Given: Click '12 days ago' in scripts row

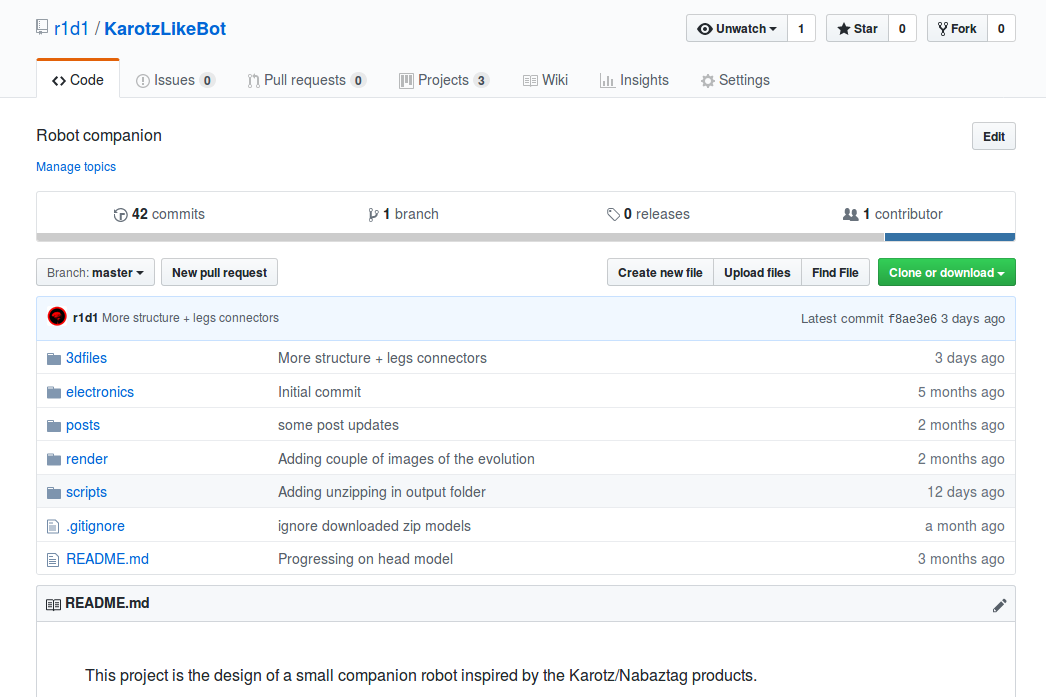Looking at the screenshot, I should coord(965,492).
